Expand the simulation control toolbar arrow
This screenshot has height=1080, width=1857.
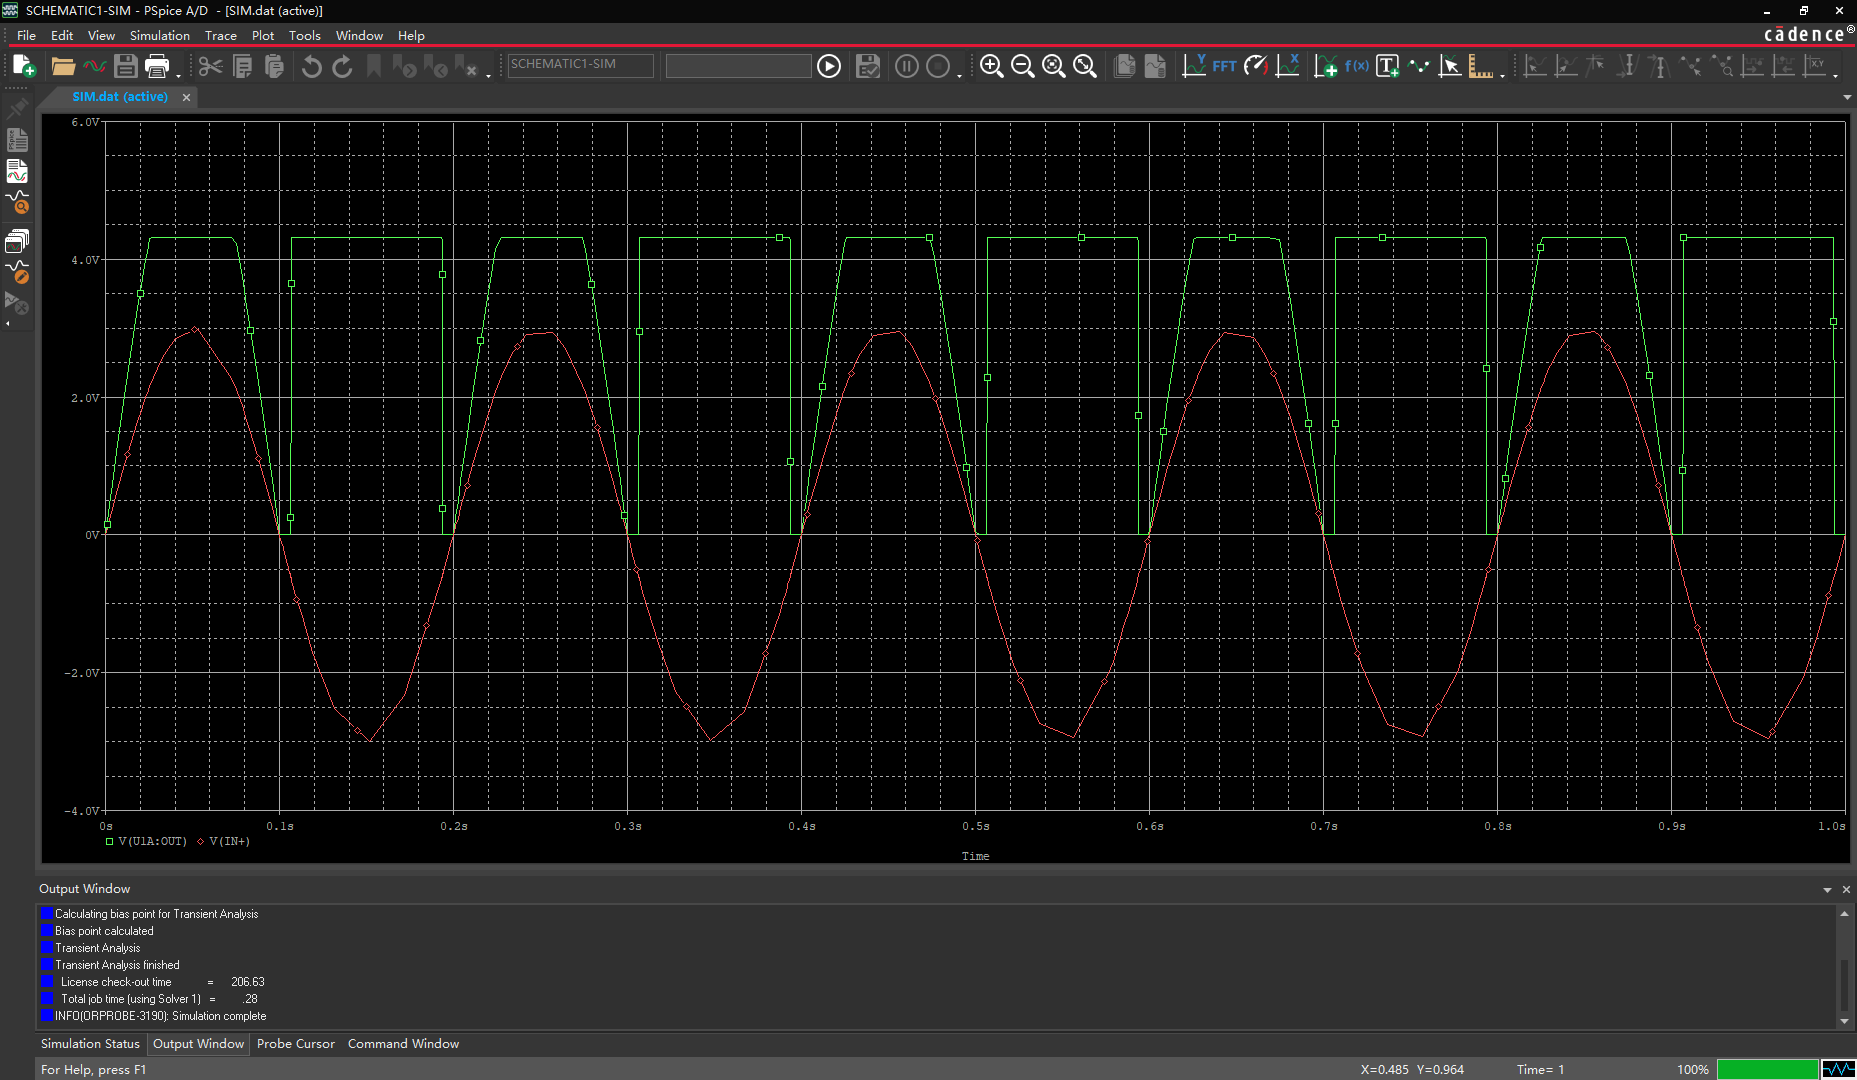point(959,75)
